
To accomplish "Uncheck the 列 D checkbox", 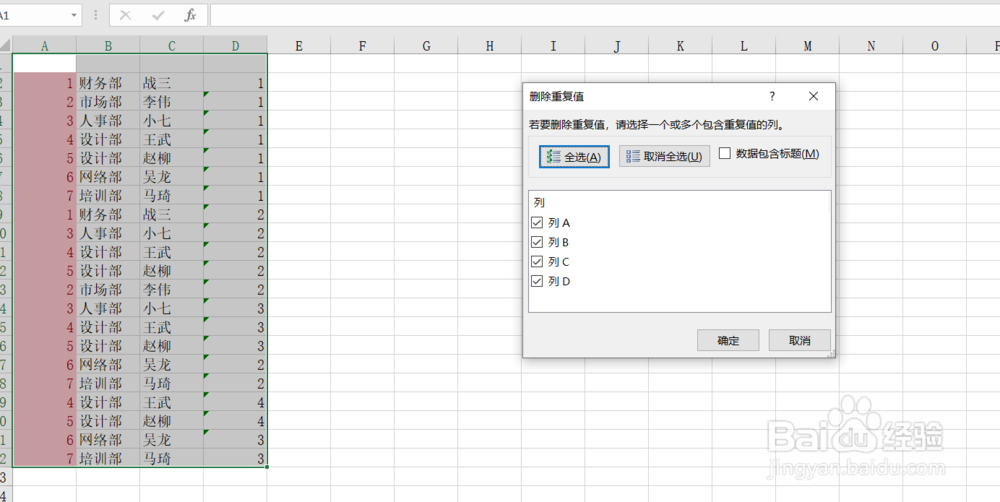I will pyautogui.click(x=536, y=281).
